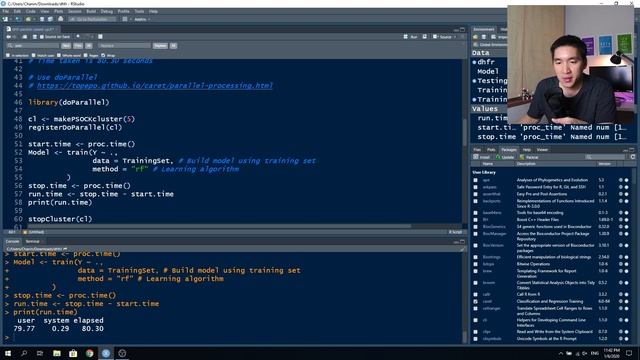This screenshot has width=640, height=360.
Task: Switch to the RStudio taskbar icon
Action: click(106, 353)
